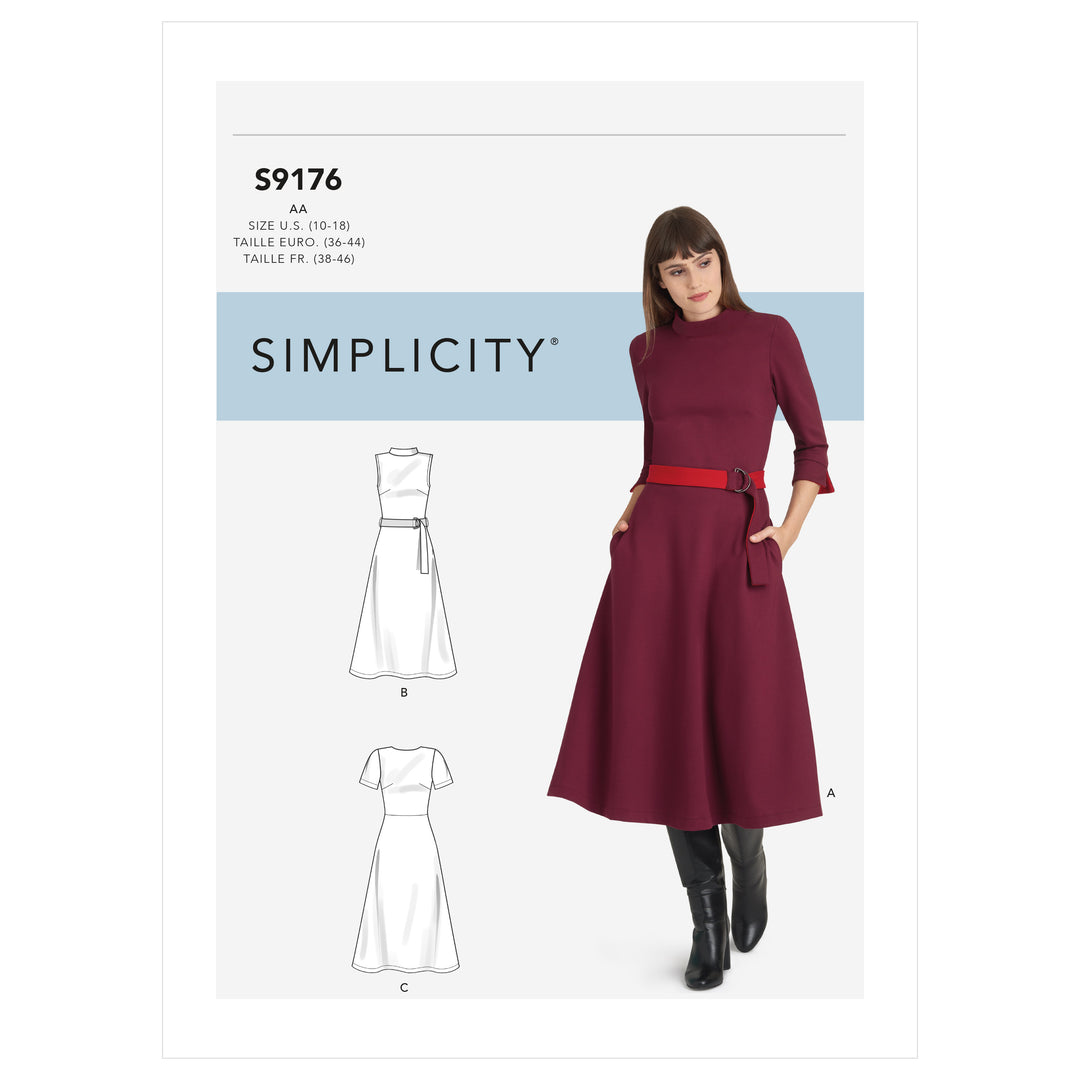Select the sleeveless dress B line drawing
The height and width of the screenshot is (1080, 1080).
tap(403, 563)
